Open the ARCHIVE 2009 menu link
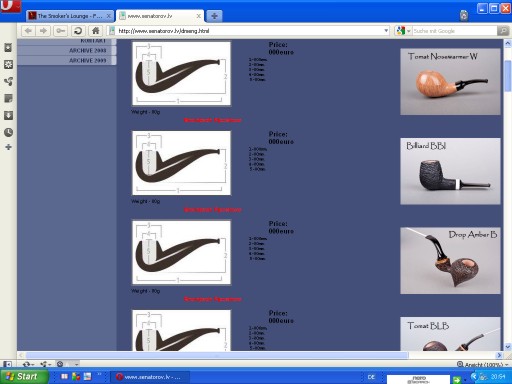 coord(87,60)
